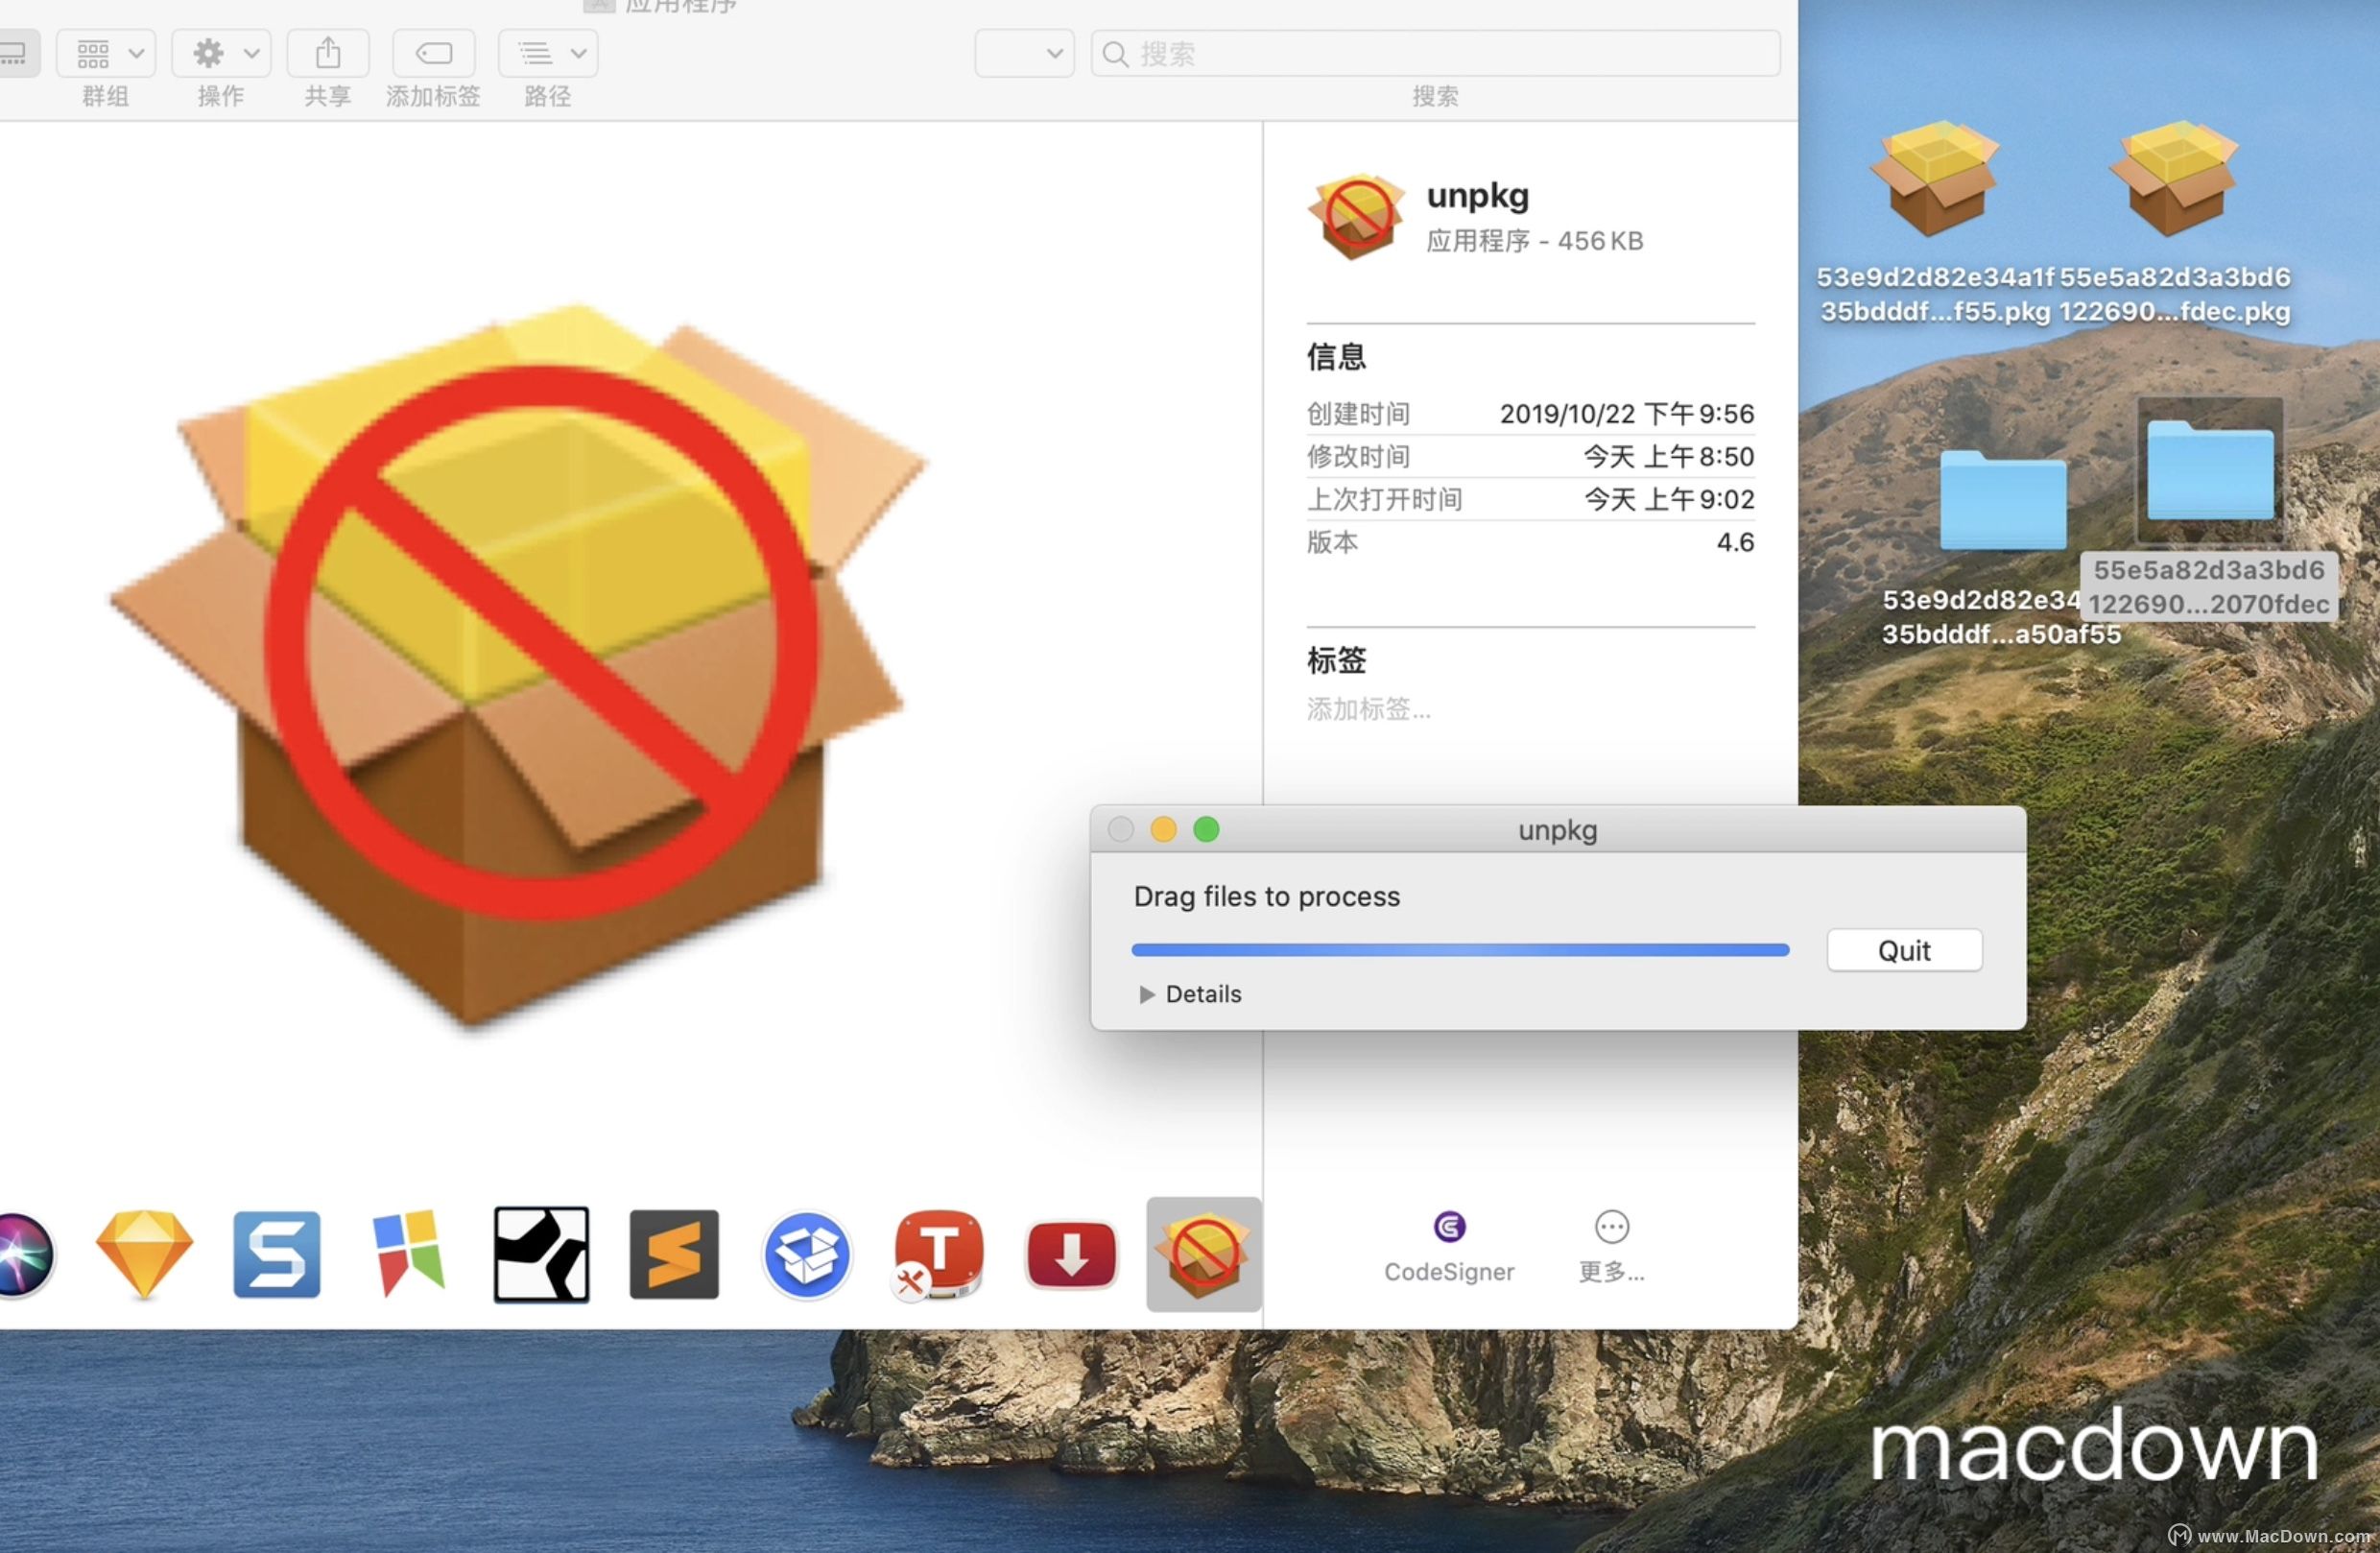Select the Sublime Text app icon
The image size is (2380, 1553).
(674, 1254)
